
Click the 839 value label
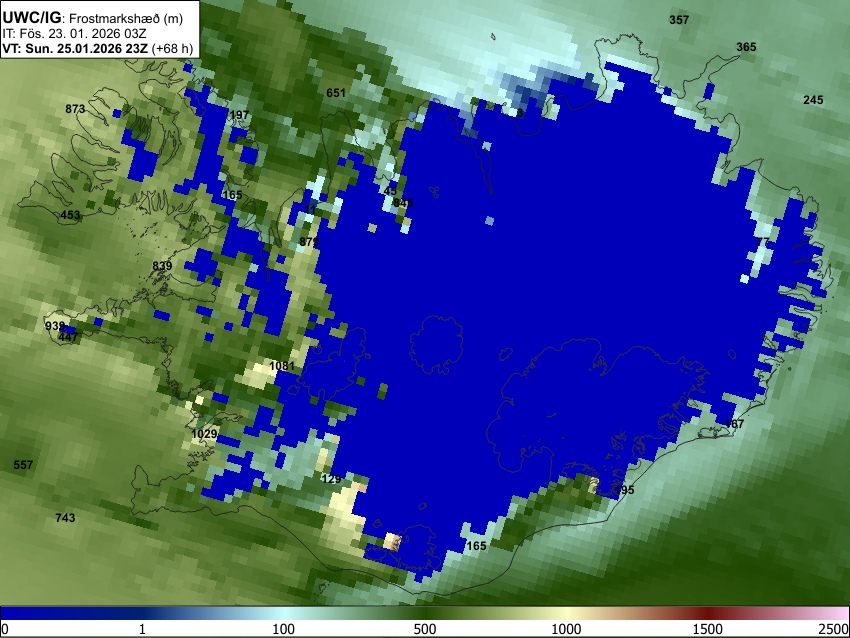pyautogui.click(x=162, y=266)
